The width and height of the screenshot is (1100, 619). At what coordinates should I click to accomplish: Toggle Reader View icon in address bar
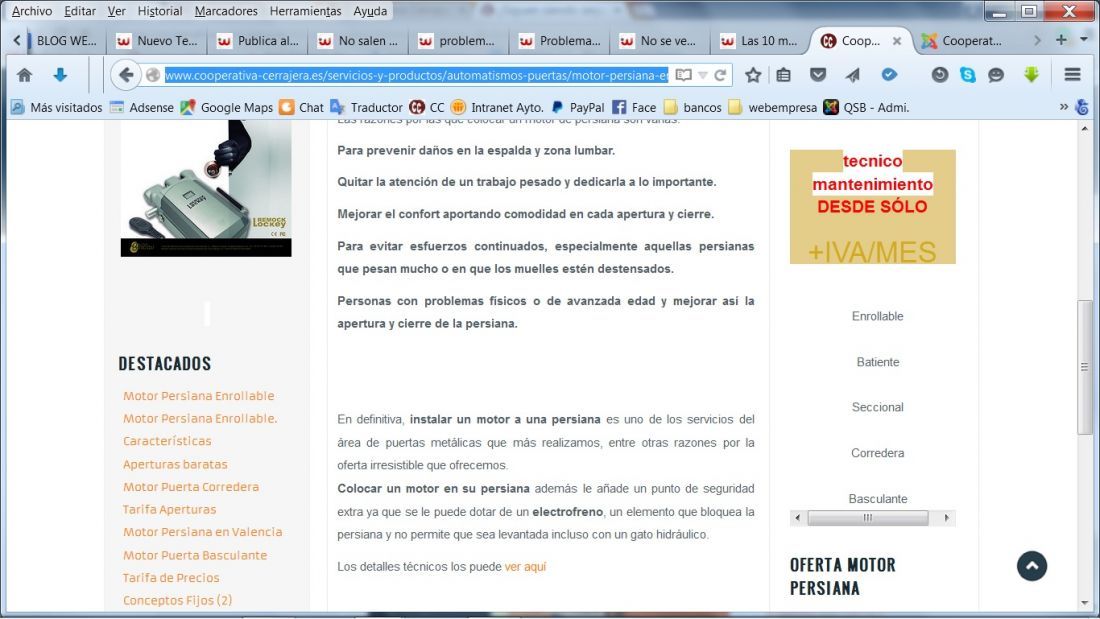683,75
